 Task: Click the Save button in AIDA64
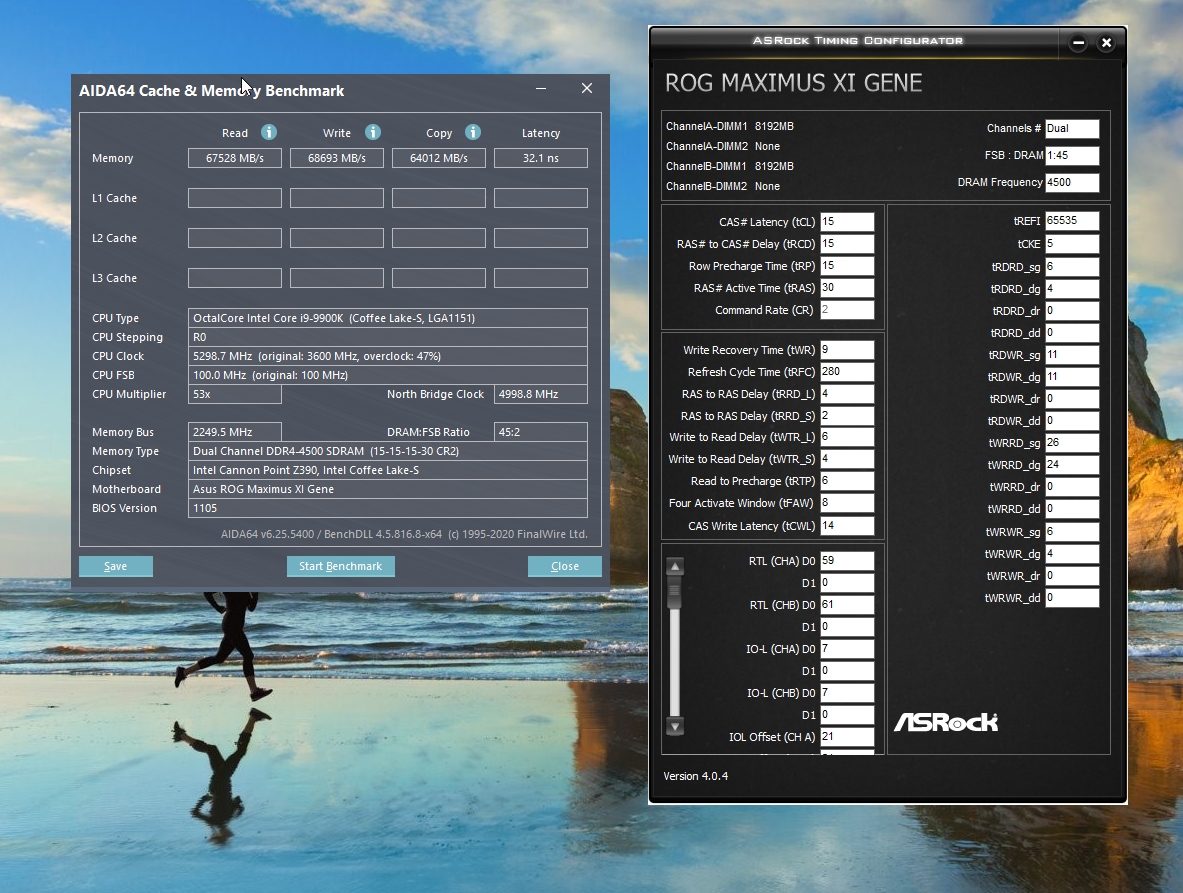[x=115, y=566]
